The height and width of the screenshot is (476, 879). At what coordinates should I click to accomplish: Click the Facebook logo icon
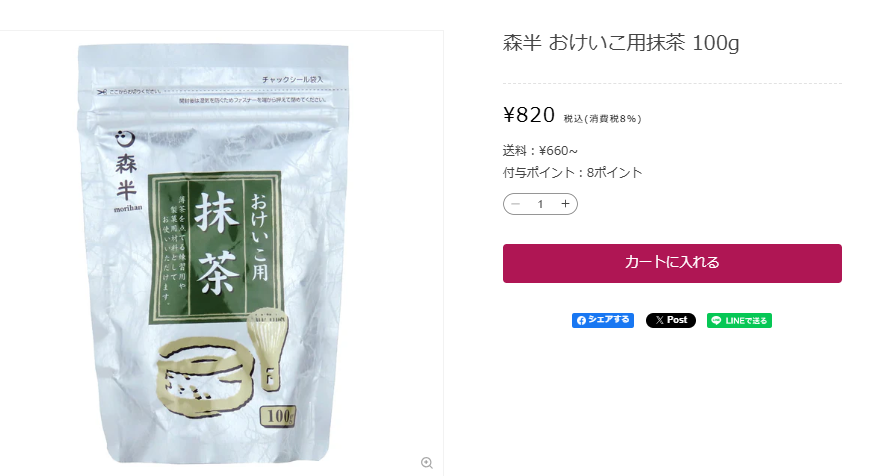[581, 320]
